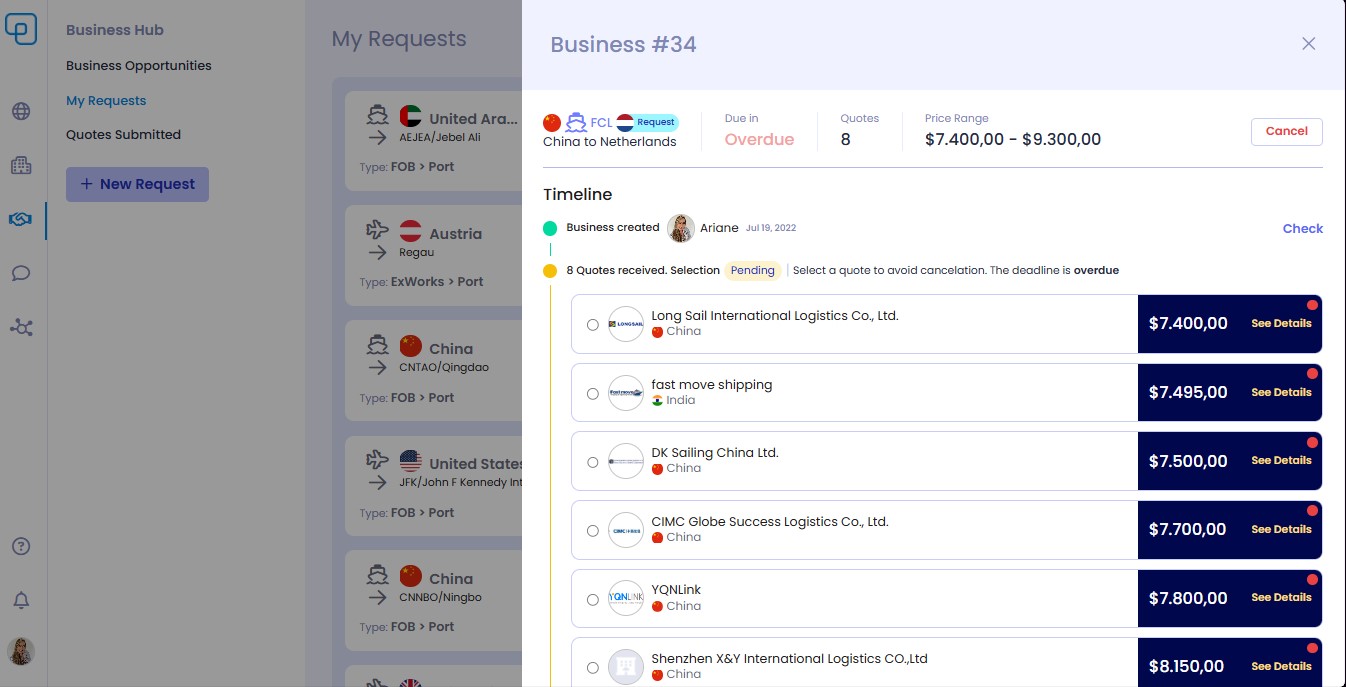The width and height of the screenshot is (1346, 687).
Task: Open the chat bubble messages icon
Action: click(x=21, y=273)
